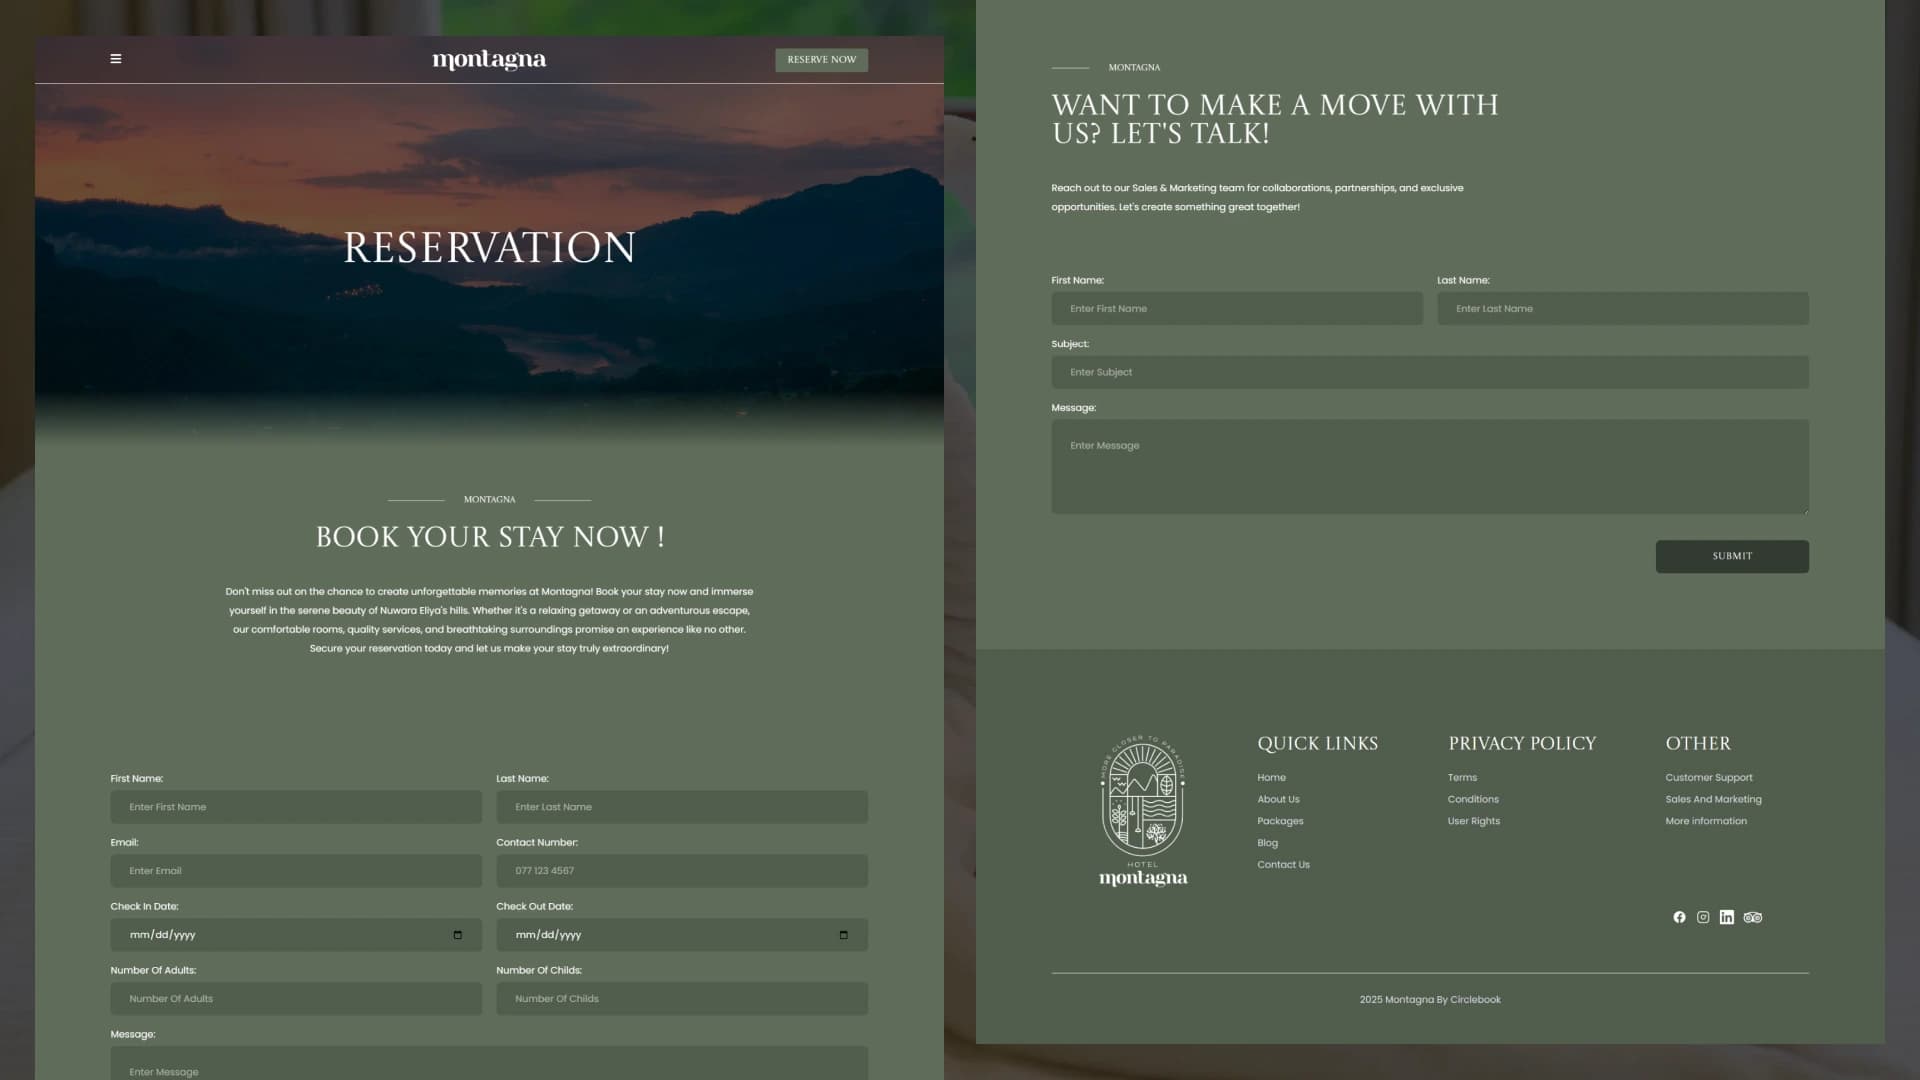Open the Terms privacy link

[1462, 777]
